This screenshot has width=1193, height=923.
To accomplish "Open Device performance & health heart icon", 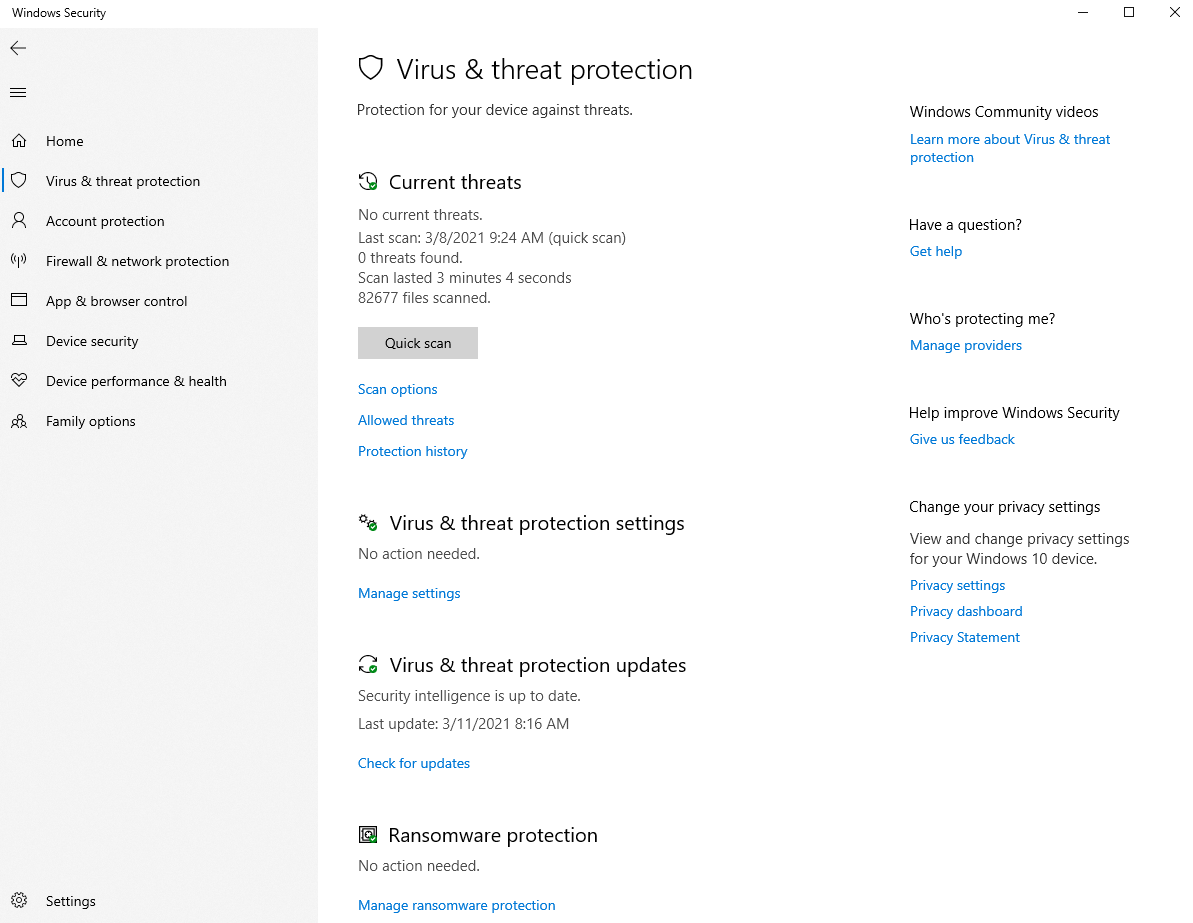I will 19,380.
